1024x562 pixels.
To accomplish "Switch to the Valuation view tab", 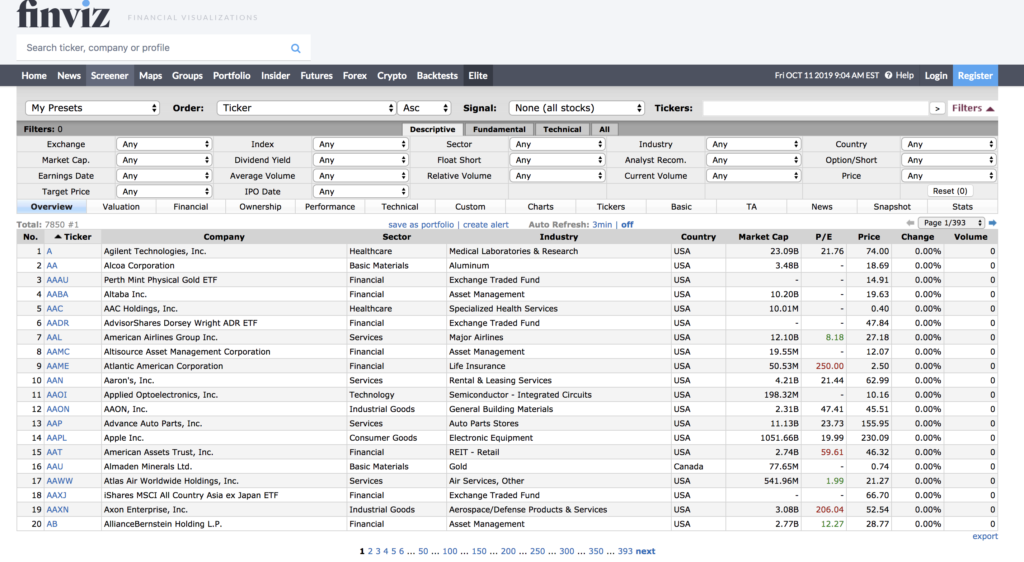I will point(121,207).
